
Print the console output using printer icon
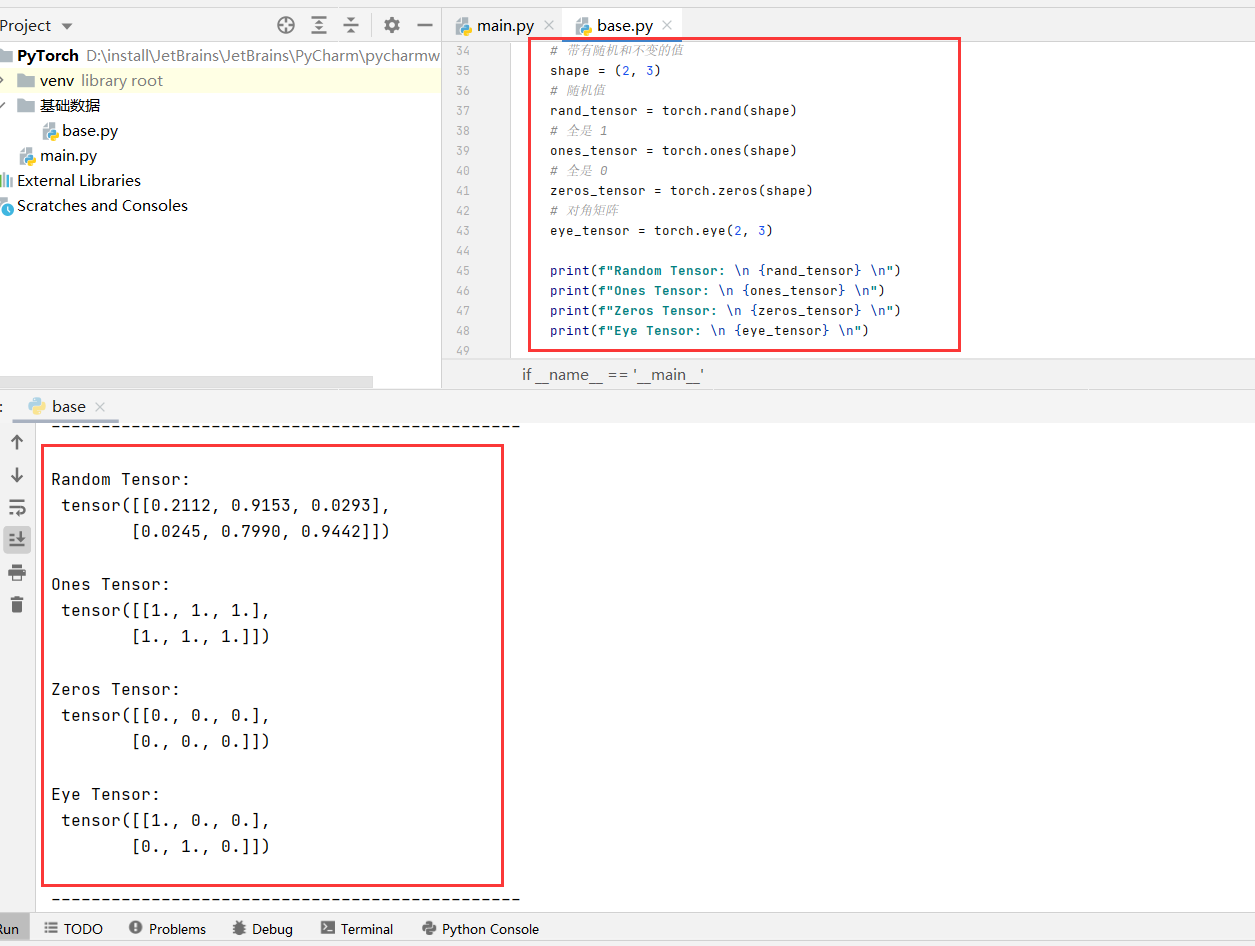(x=17, y=572)
